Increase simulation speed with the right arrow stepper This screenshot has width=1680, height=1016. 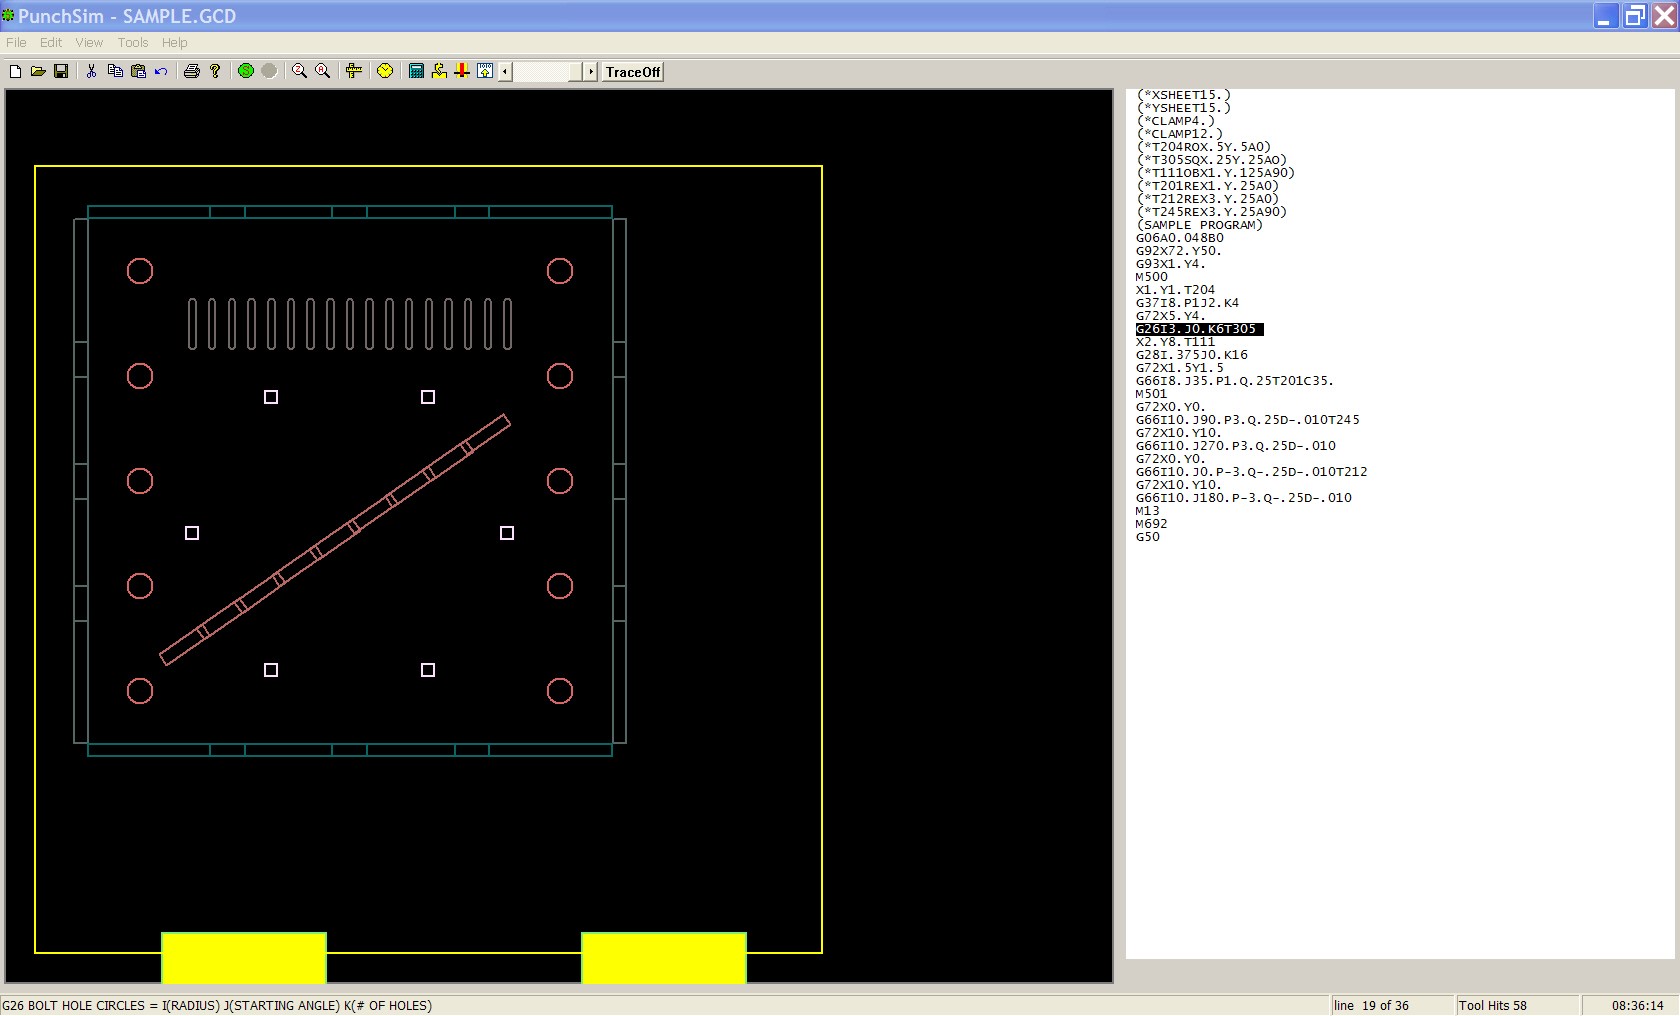click(x=588, y=71)
